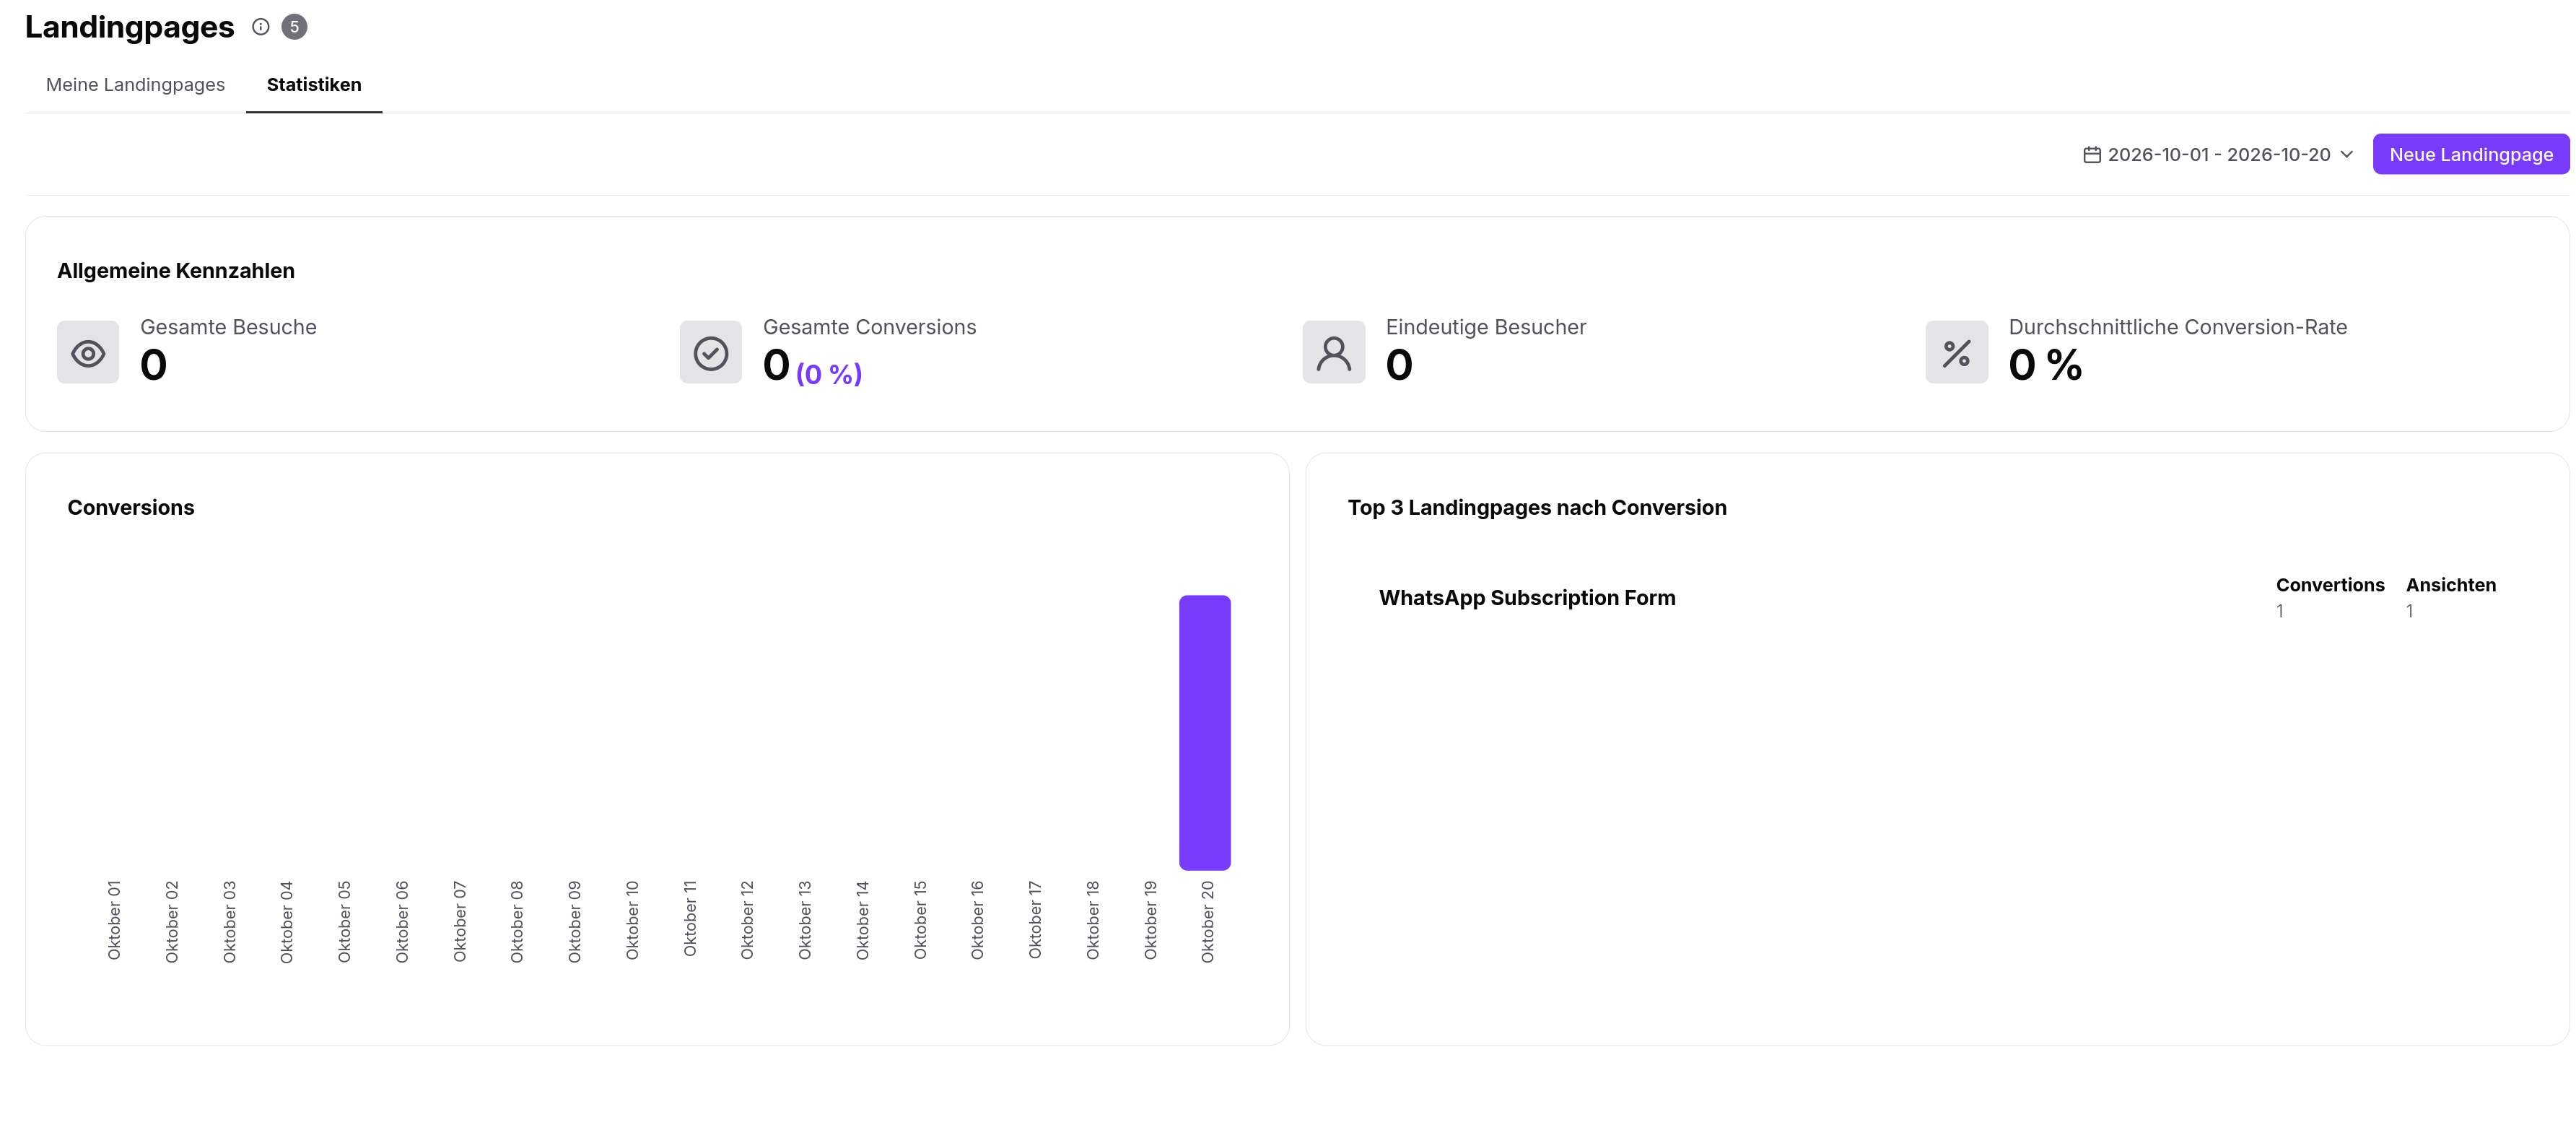Click the Oktober 12 axis label
The height and width of the screenshot is (1125, 2576).
[x=747, y=921]
